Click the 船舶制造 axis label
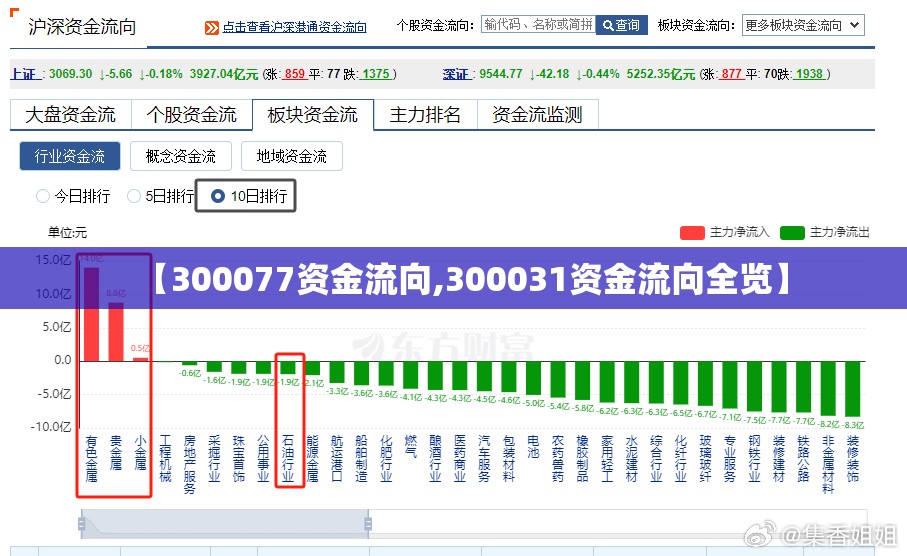Screen dimensions: 907x556 pos(362,459)
